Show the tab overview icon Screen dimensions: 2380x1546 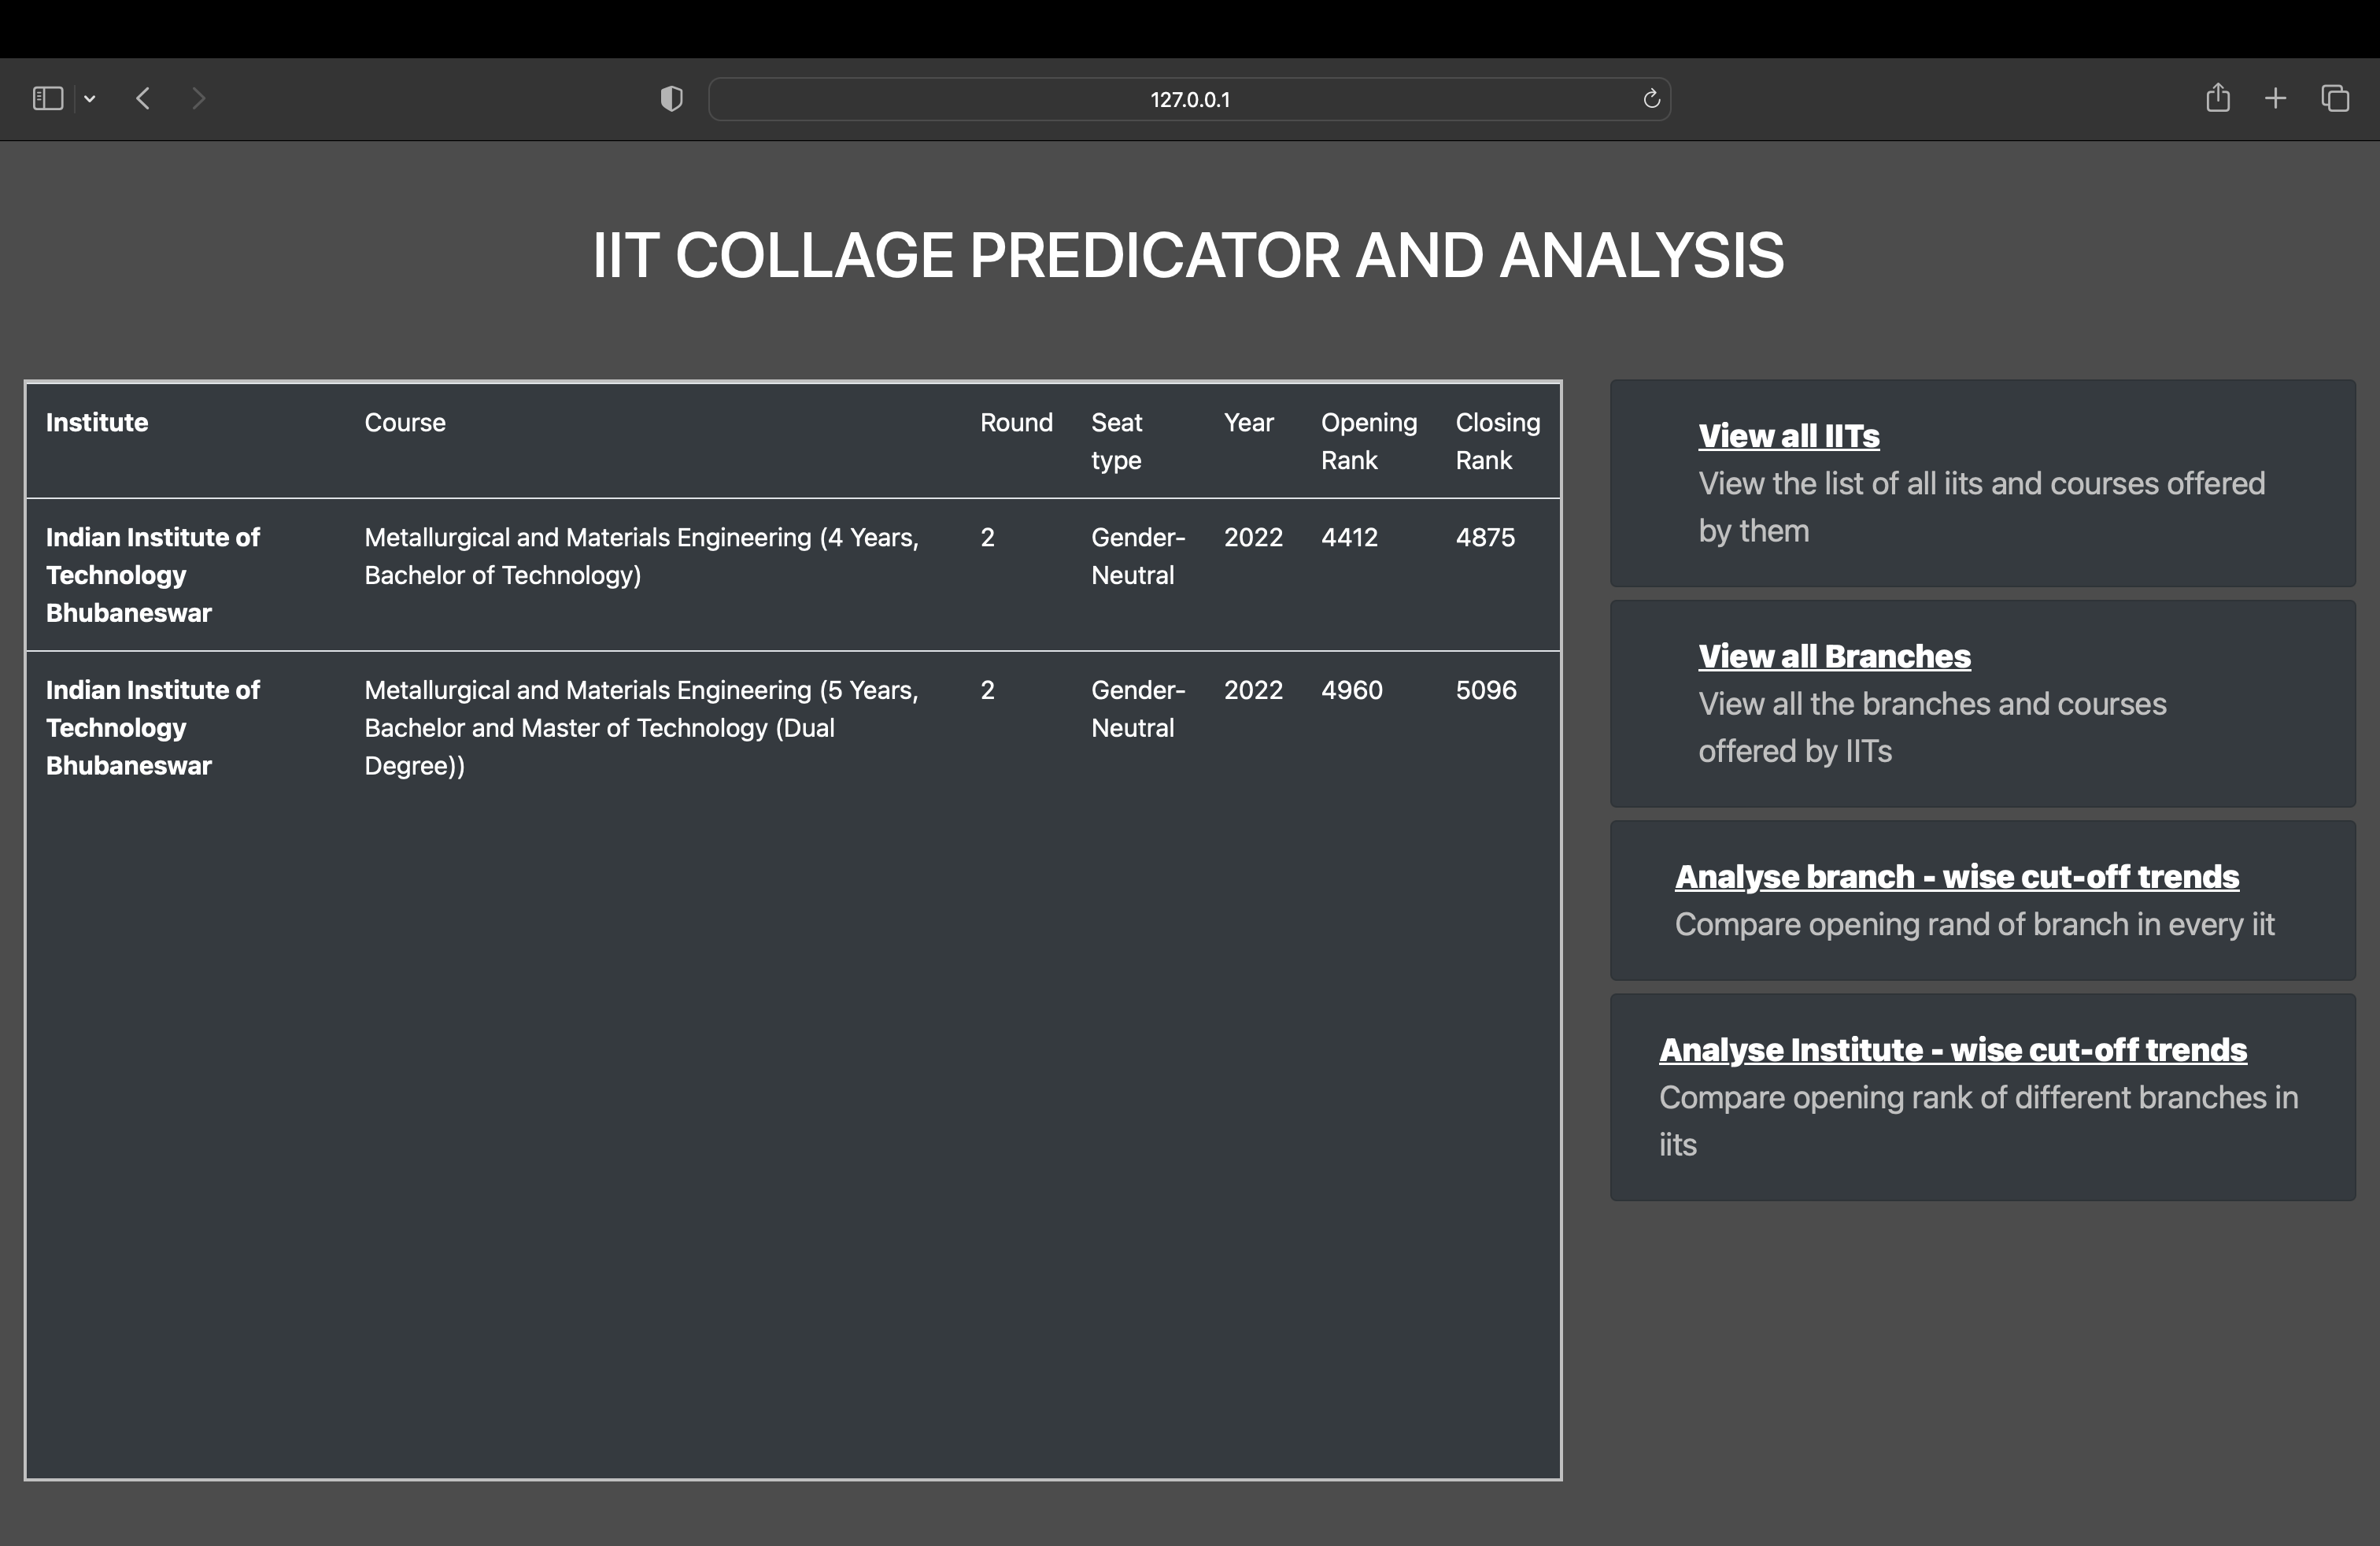coord(2335,98)
